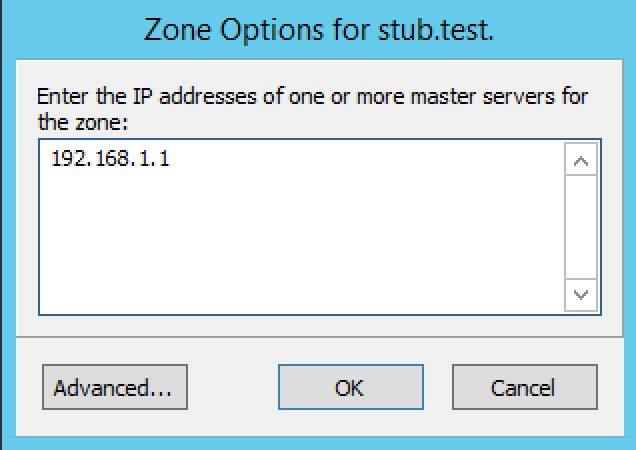Click the 'Zone Options for stub.test.' title bar
This screenshot has height=450, width=636.
pos(318,29)
